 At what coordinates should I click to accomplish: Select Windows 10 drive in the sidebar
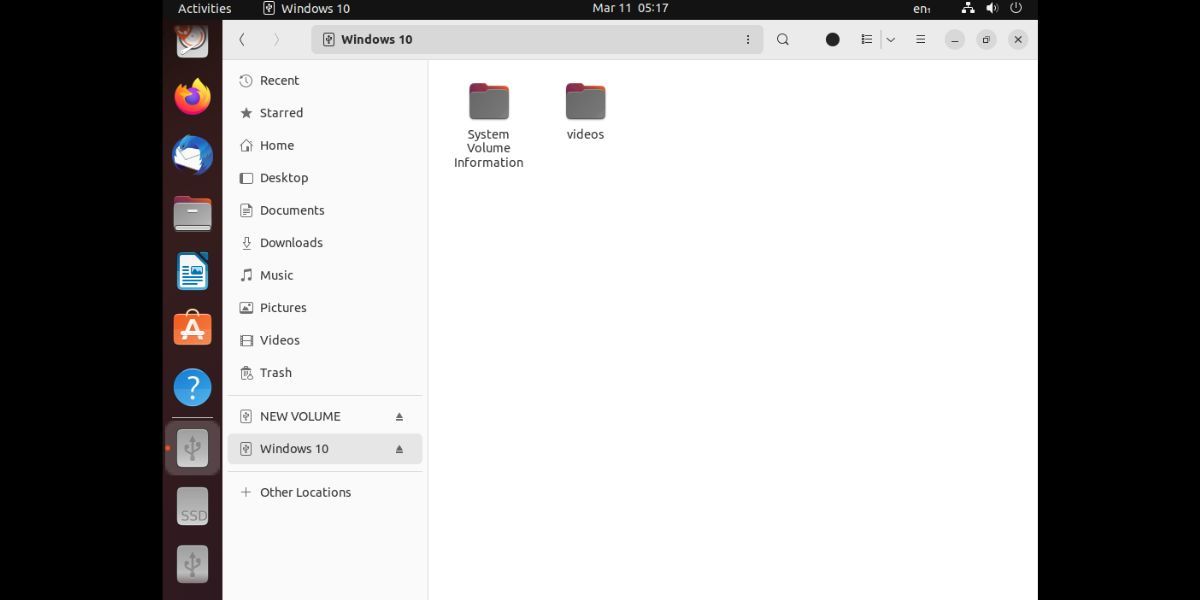click(325, 449)
